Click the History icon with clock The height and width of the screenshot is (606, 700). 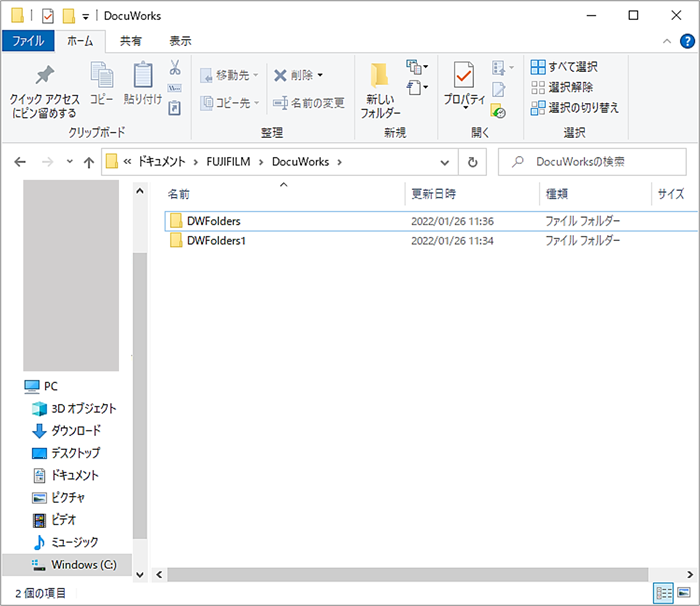click(x=498, y=110)
